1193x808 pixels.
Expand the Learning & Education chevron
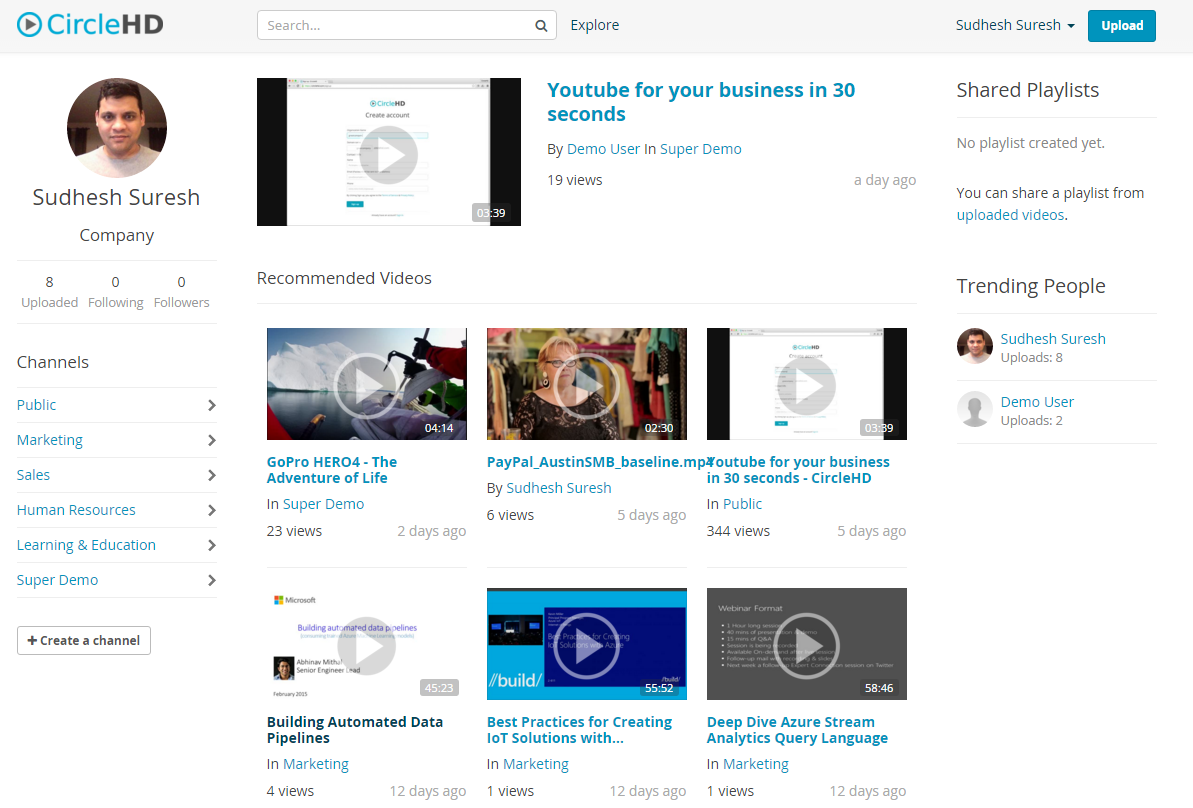[212, 546]
